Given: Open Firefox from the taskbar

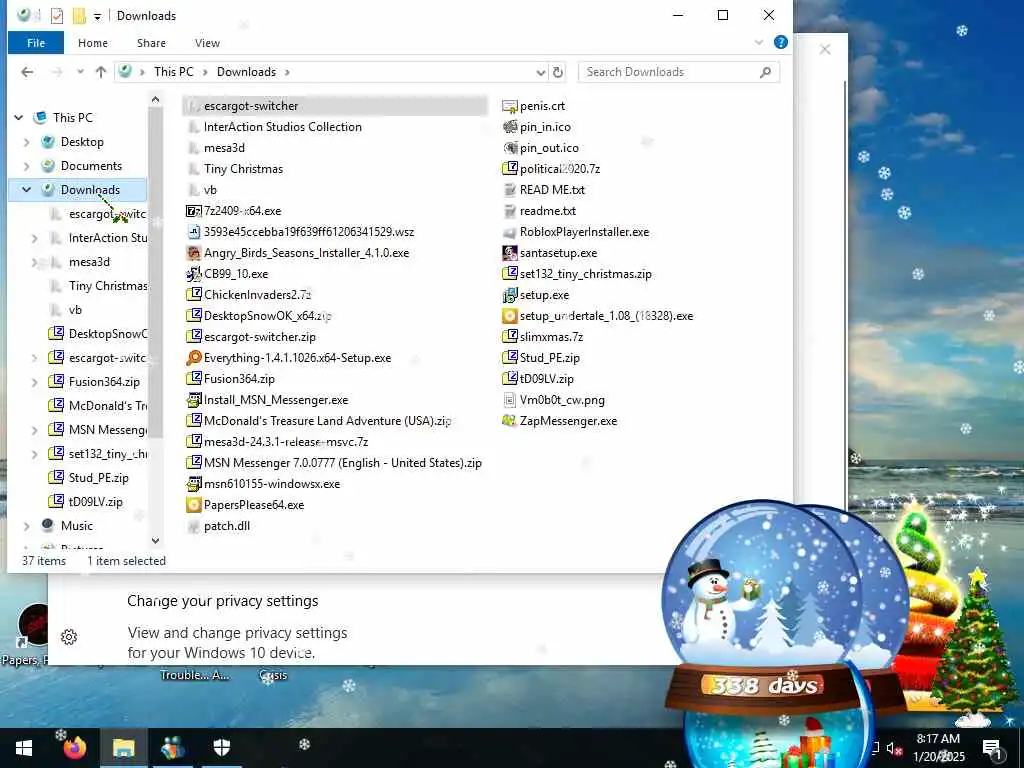Looking at the screenshot, I should pyautogui.click(x=74, y=748).
